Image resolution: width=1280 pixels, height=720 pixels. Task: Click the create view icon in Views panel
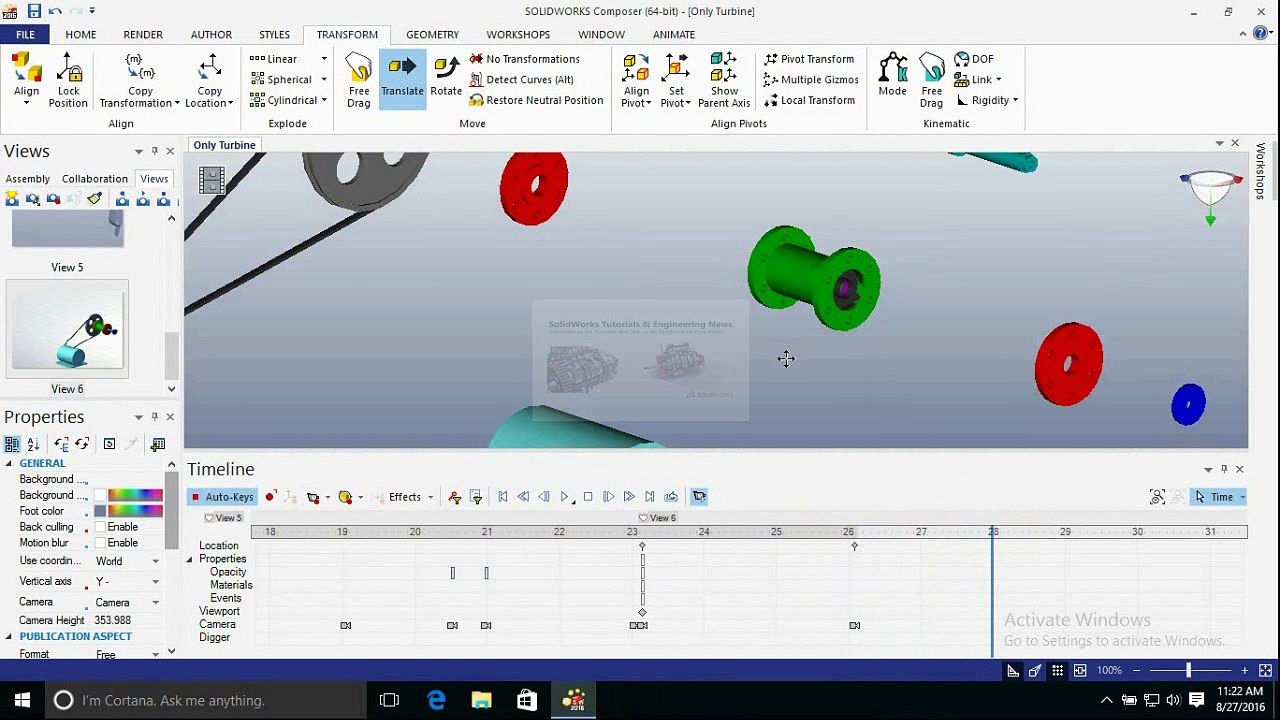pos(12,199)
